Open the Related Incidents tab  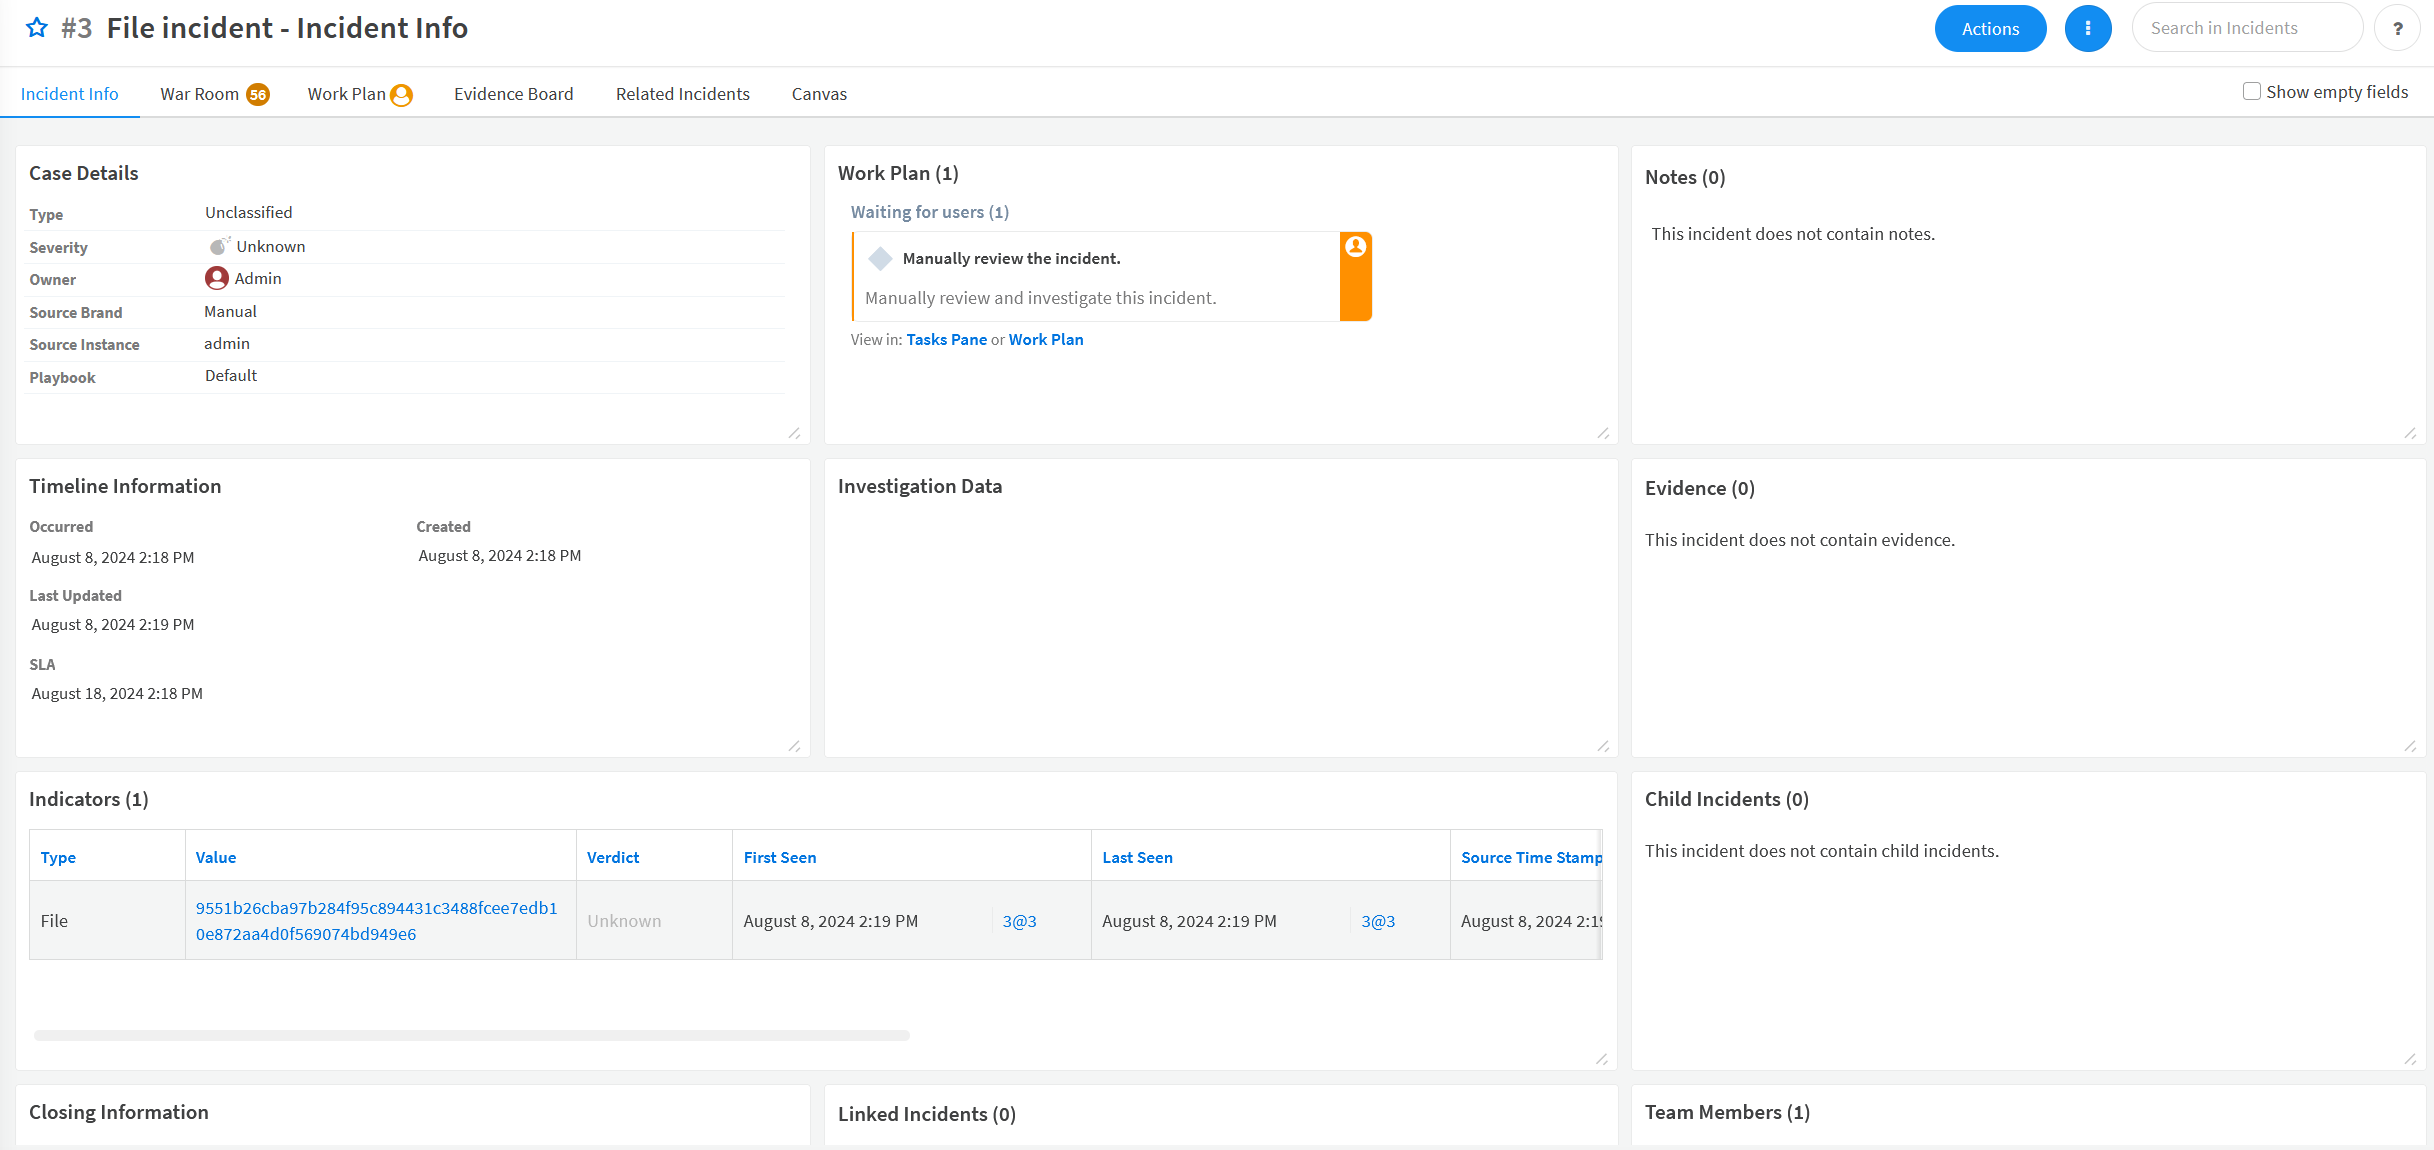click(682, 94)
